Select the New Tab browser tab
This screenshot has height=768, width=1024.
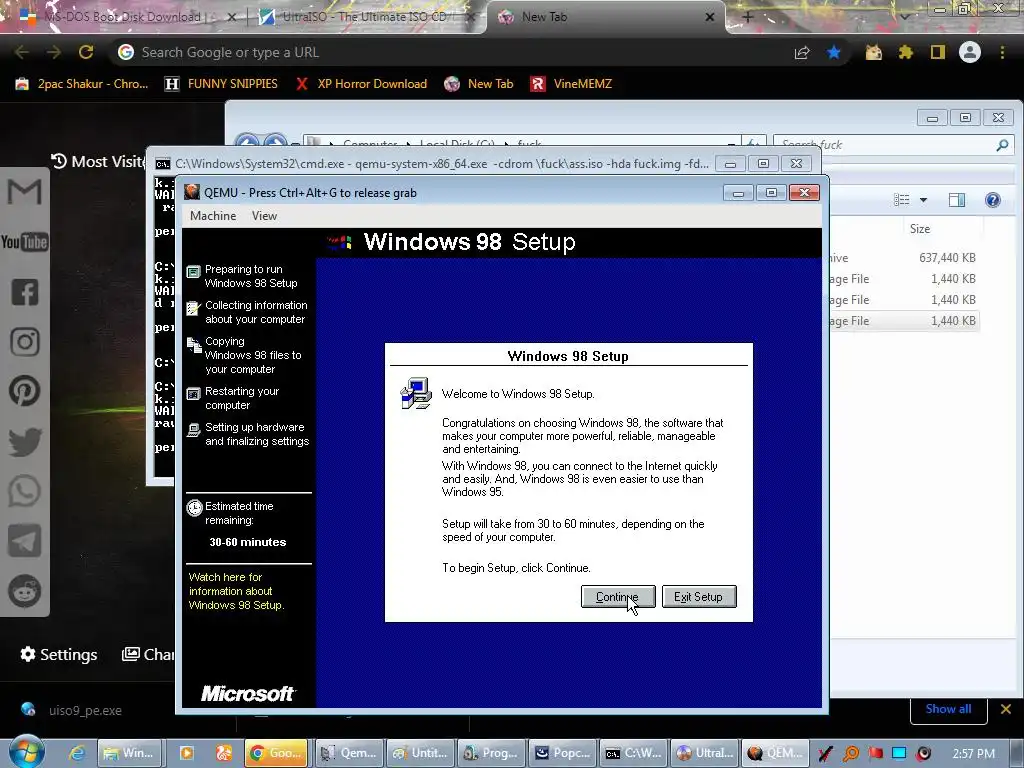point(606,17)
